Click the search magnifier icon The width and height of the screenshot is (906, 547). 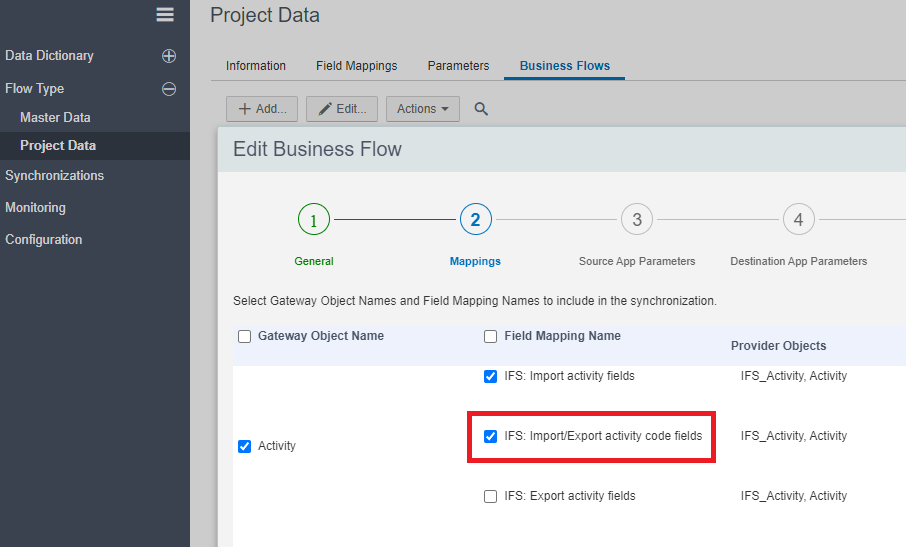click(481, 109)
